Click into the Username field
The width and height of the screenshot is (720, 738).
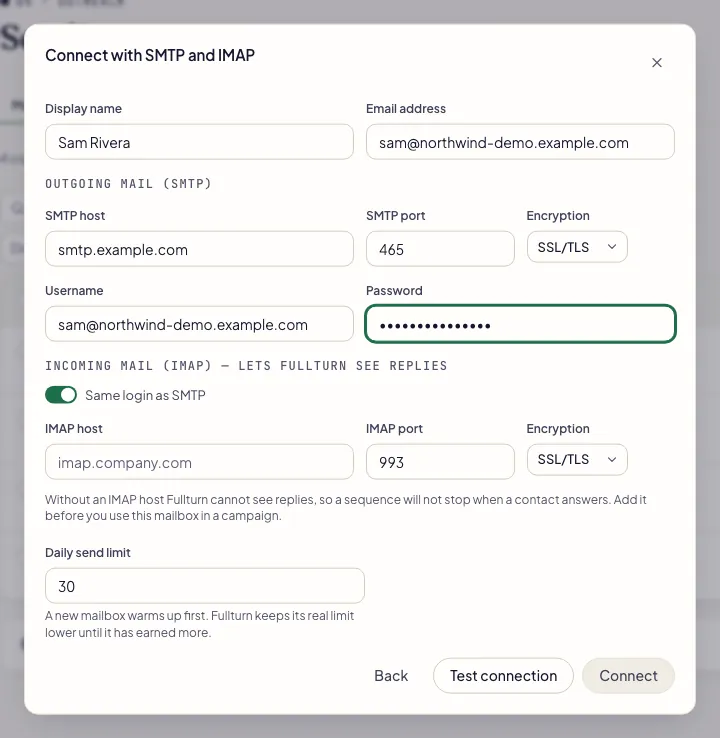pyautogui.click(x=199, y=324)
